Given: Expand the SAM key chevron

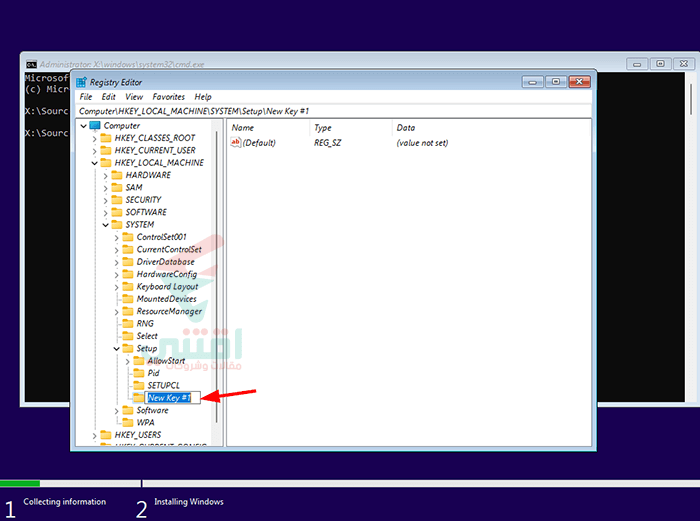Looking at the screenshot, I should pos(105,188).
